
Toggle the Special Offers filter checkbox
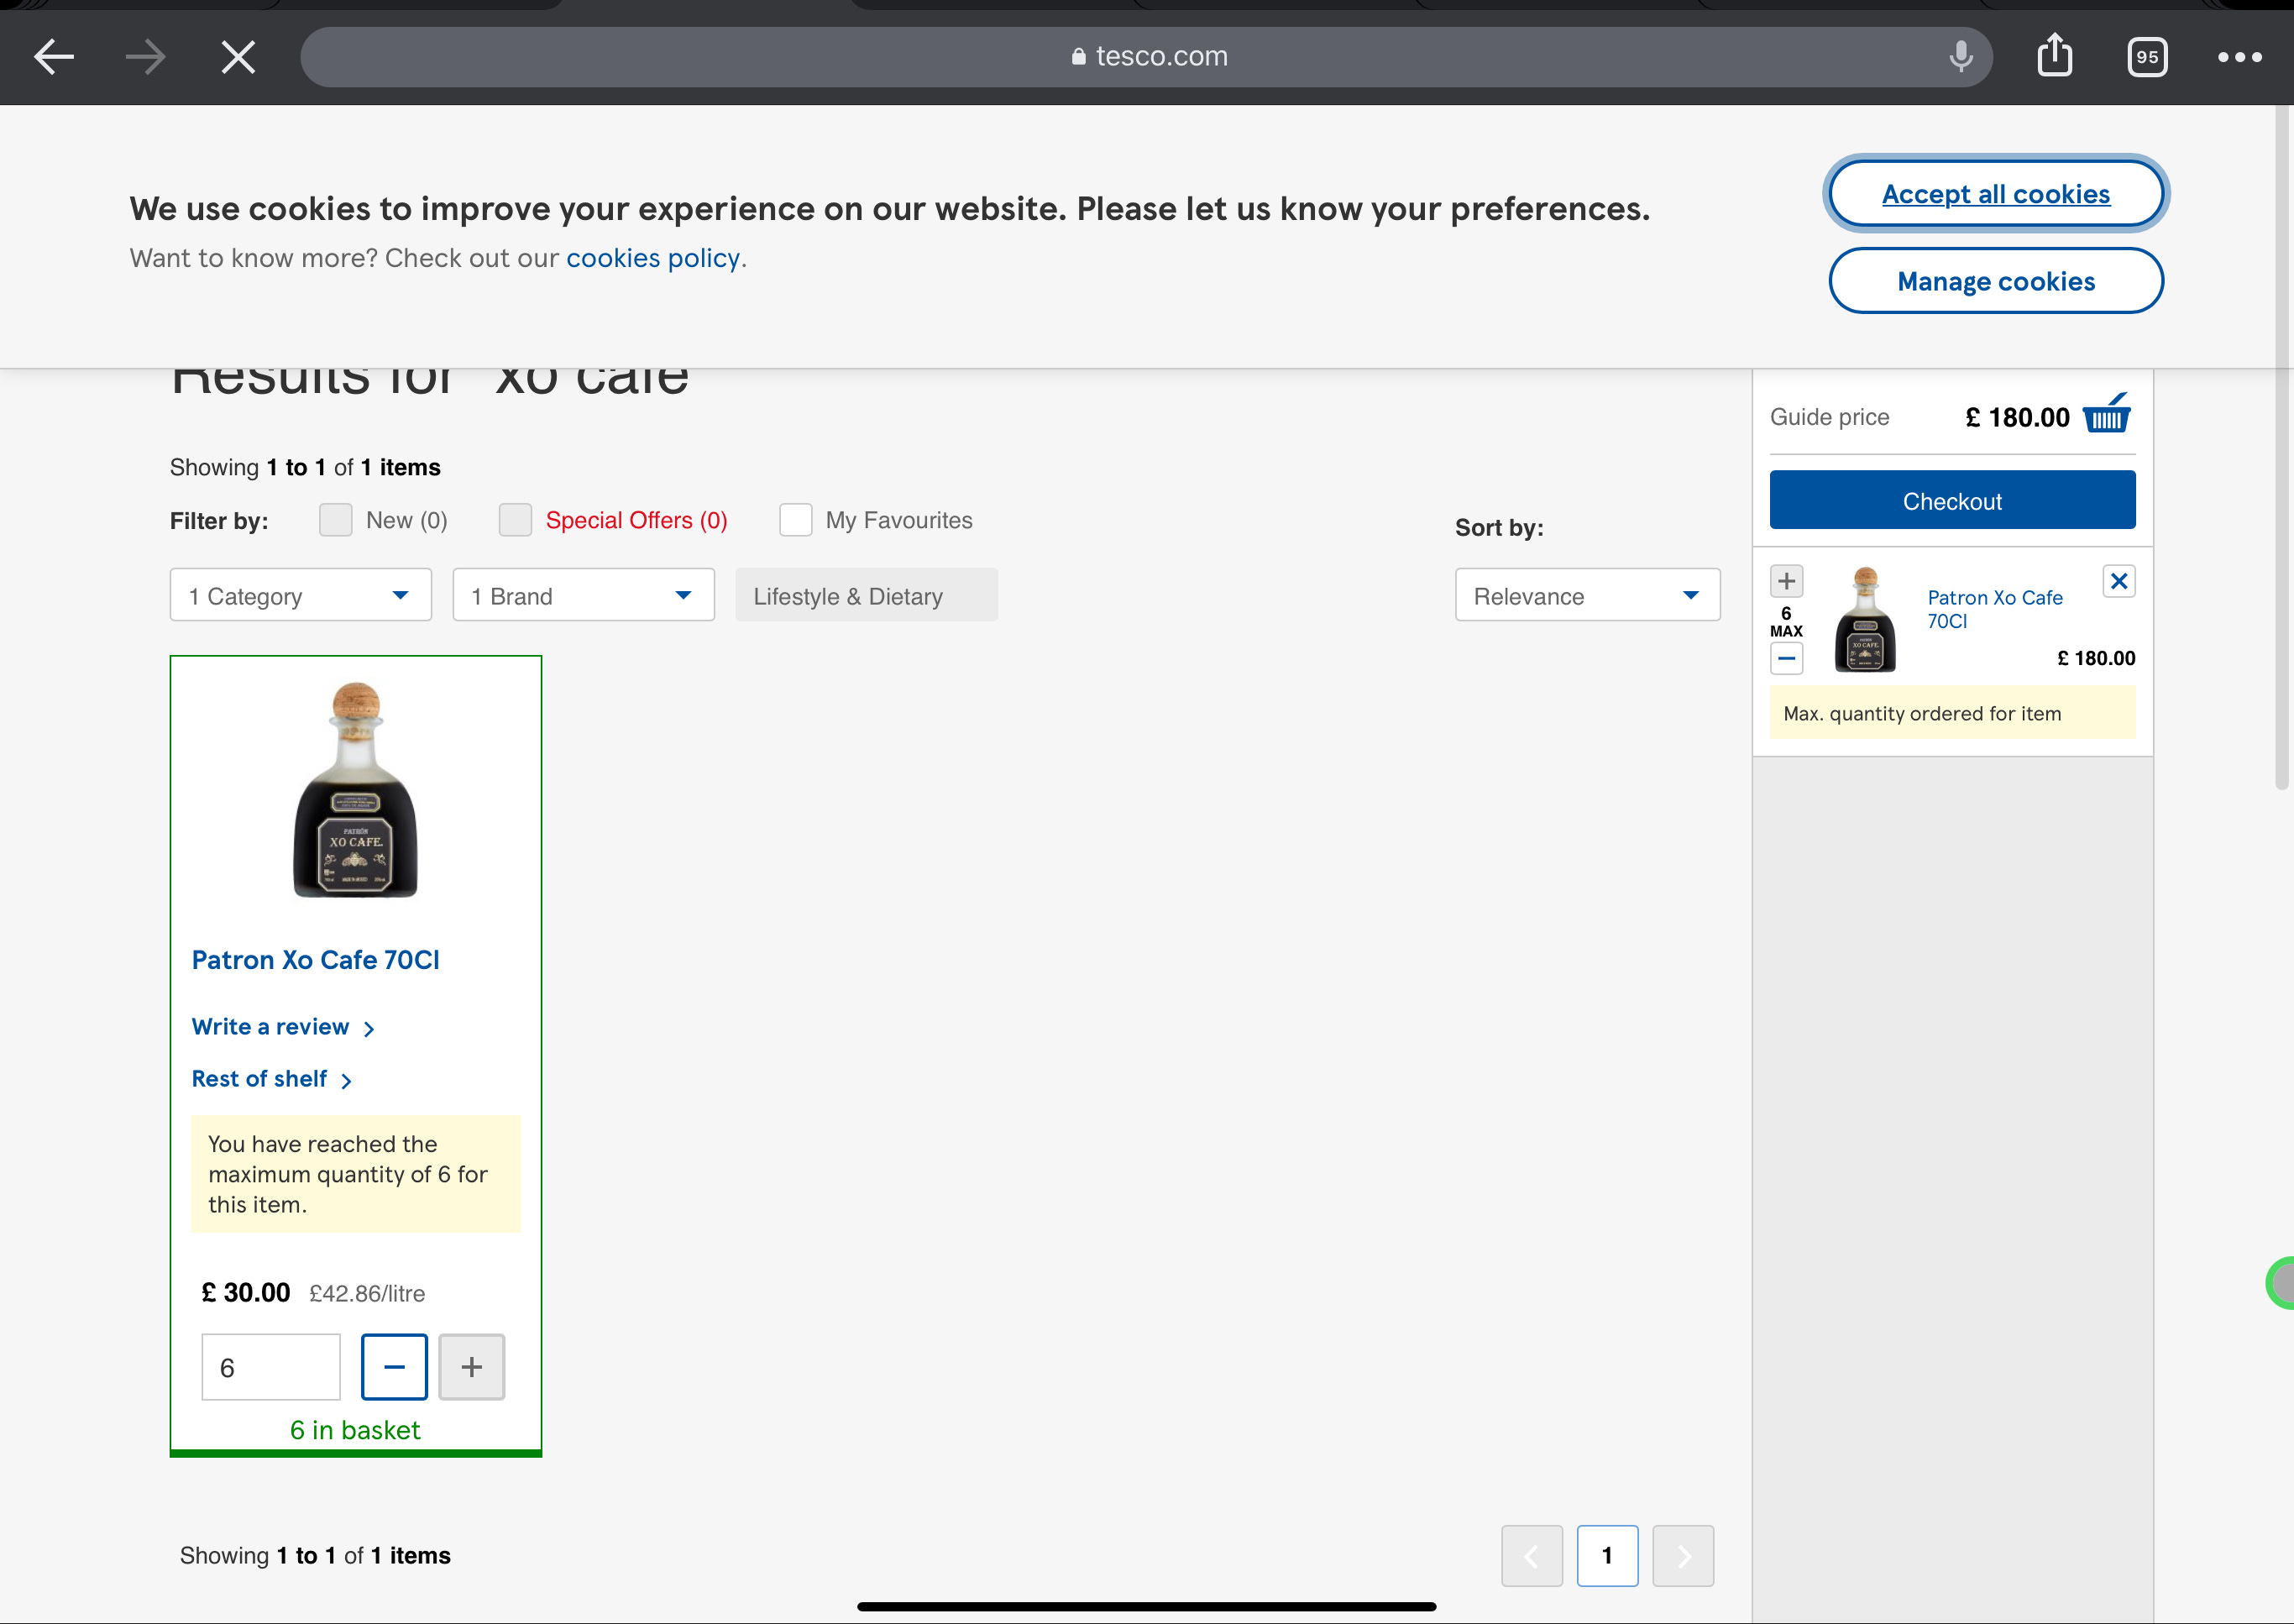[x=515, y=520]
